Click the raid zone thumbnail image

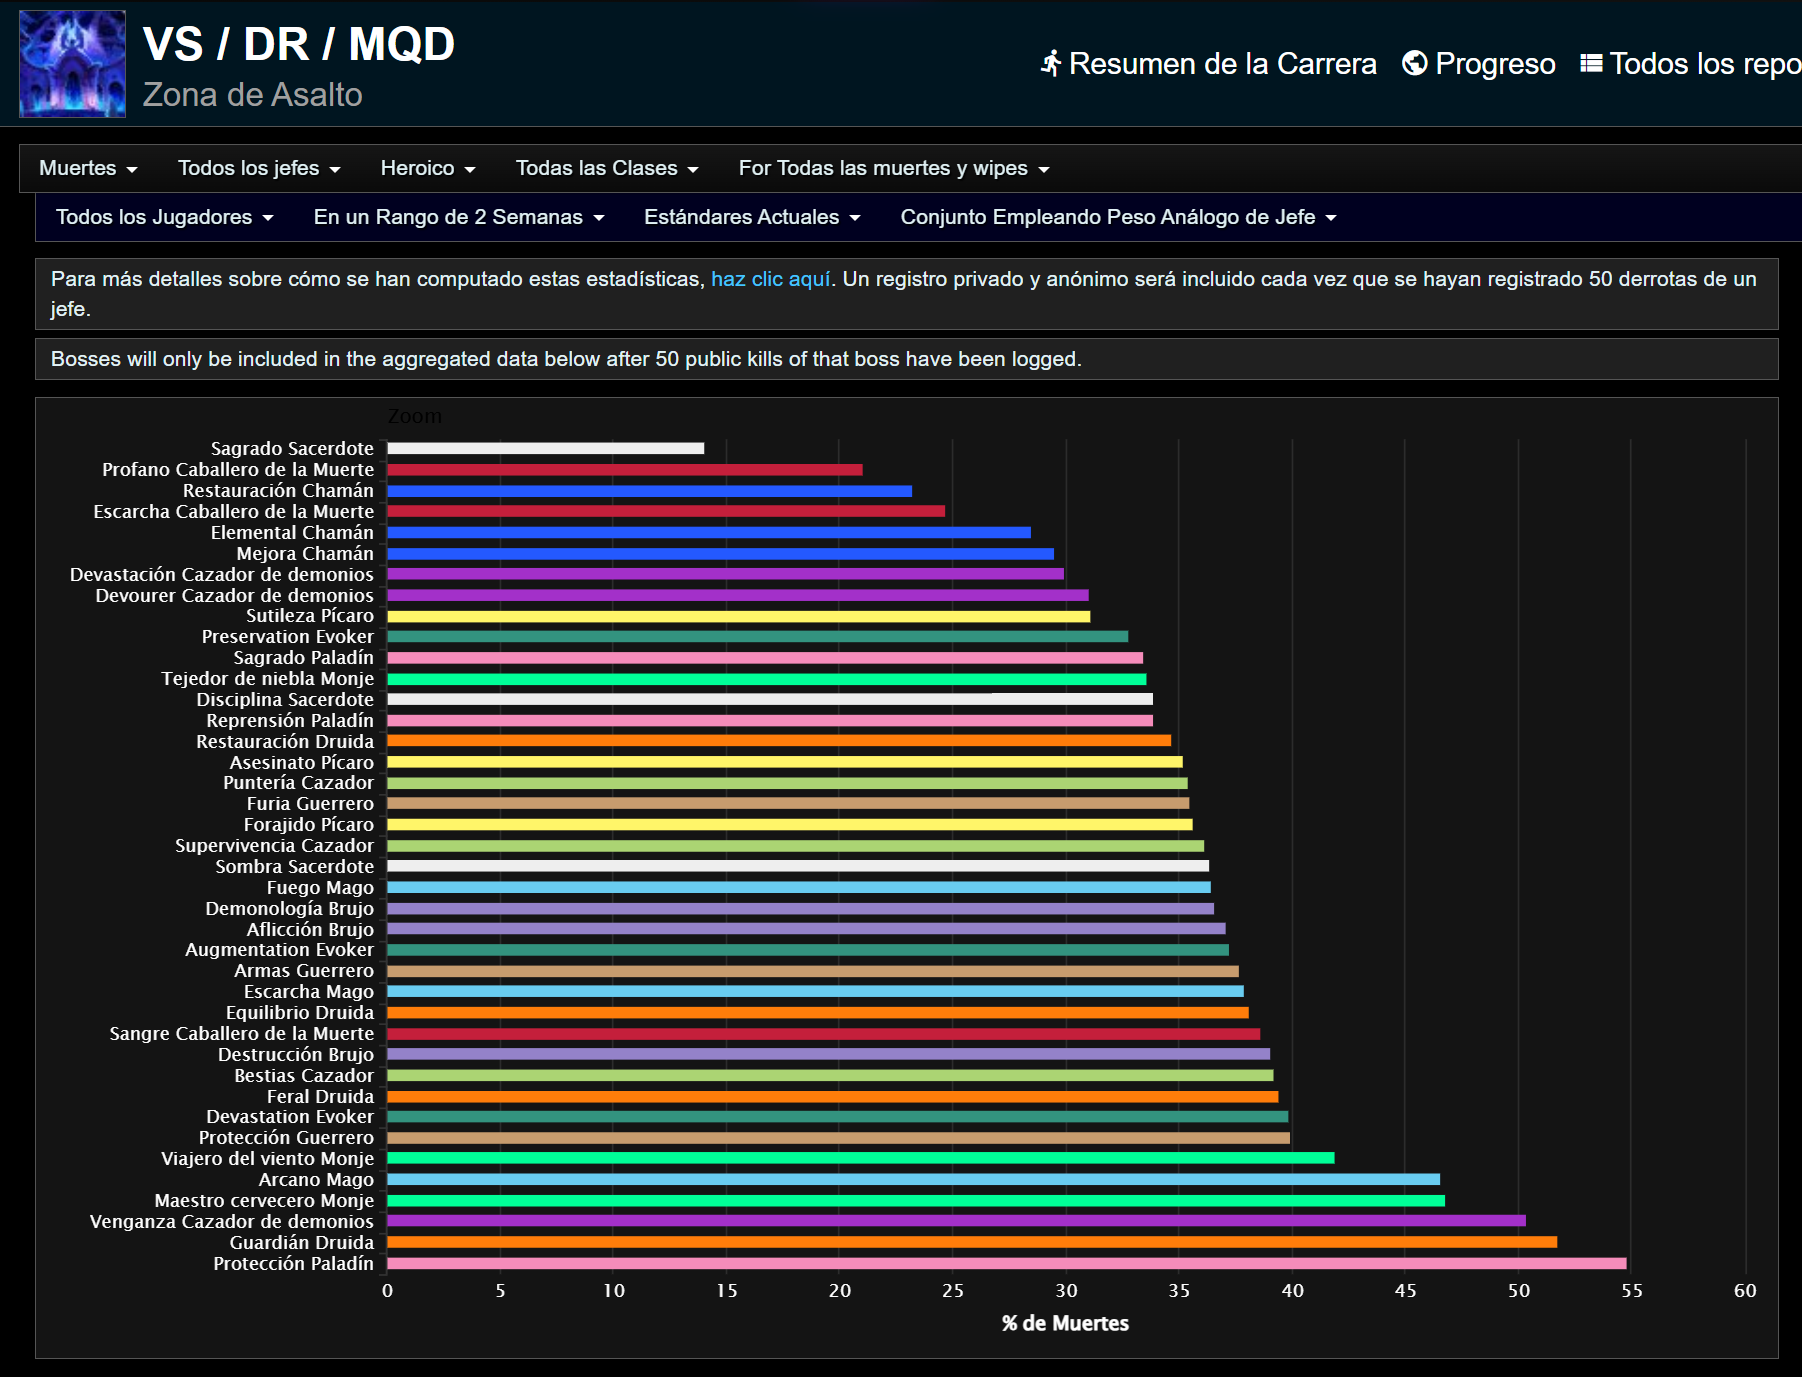[72, 64]
